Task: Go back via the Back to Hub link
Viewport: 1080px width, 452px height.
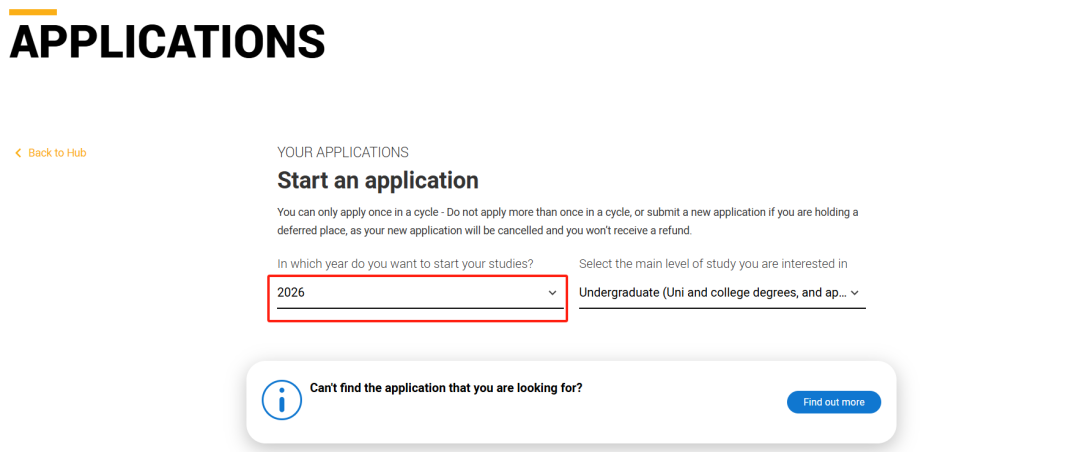Action: pyautogui.click(x=51, y=153)
